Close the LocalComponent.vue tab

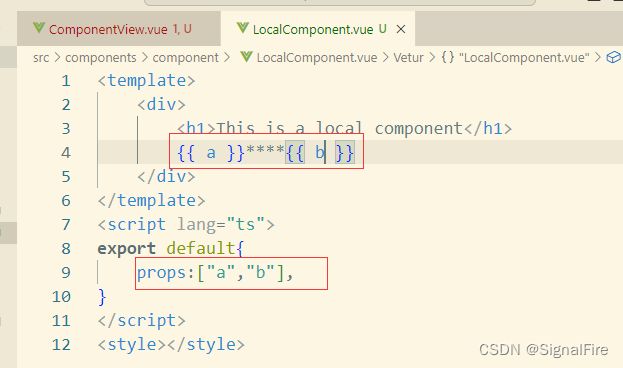401,29
